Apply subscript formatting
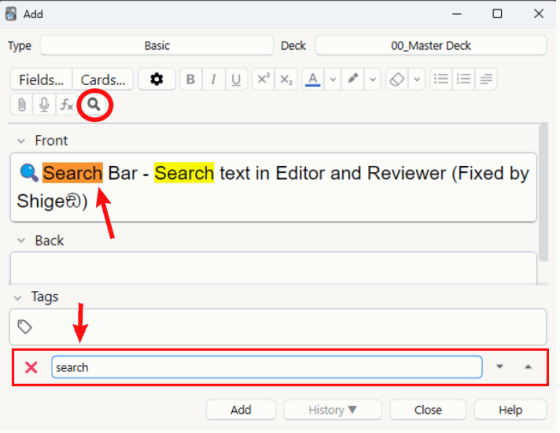 [x=286, y=79]
